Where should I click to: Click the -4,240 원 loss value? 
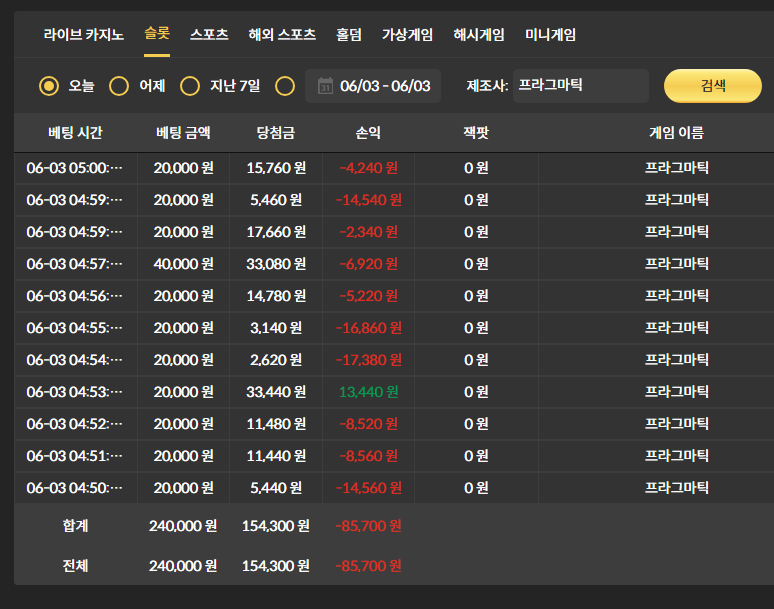coord(368,168)
